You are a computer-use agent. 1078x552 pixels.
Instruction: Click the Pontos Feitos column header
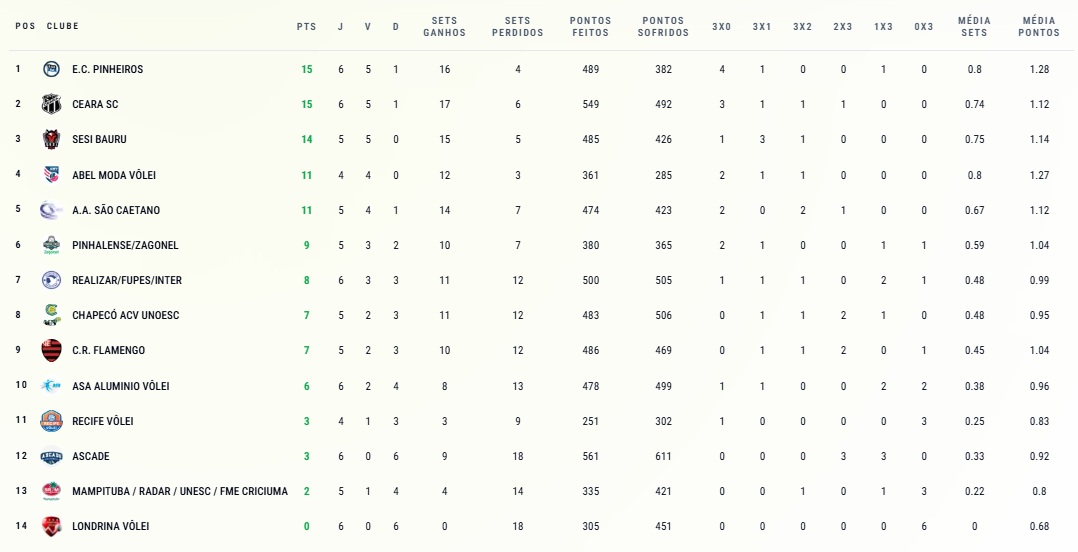tap(590, 26)
